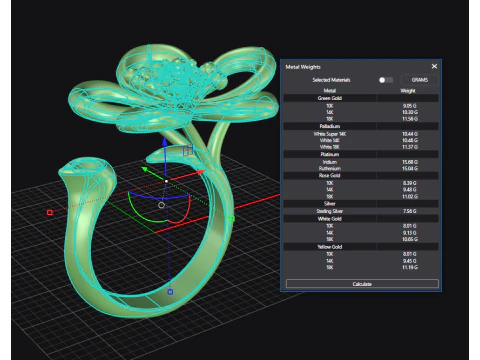Select the Sterling Silver row
Viewport: 480px width, 360px height.
coord(361,211)
